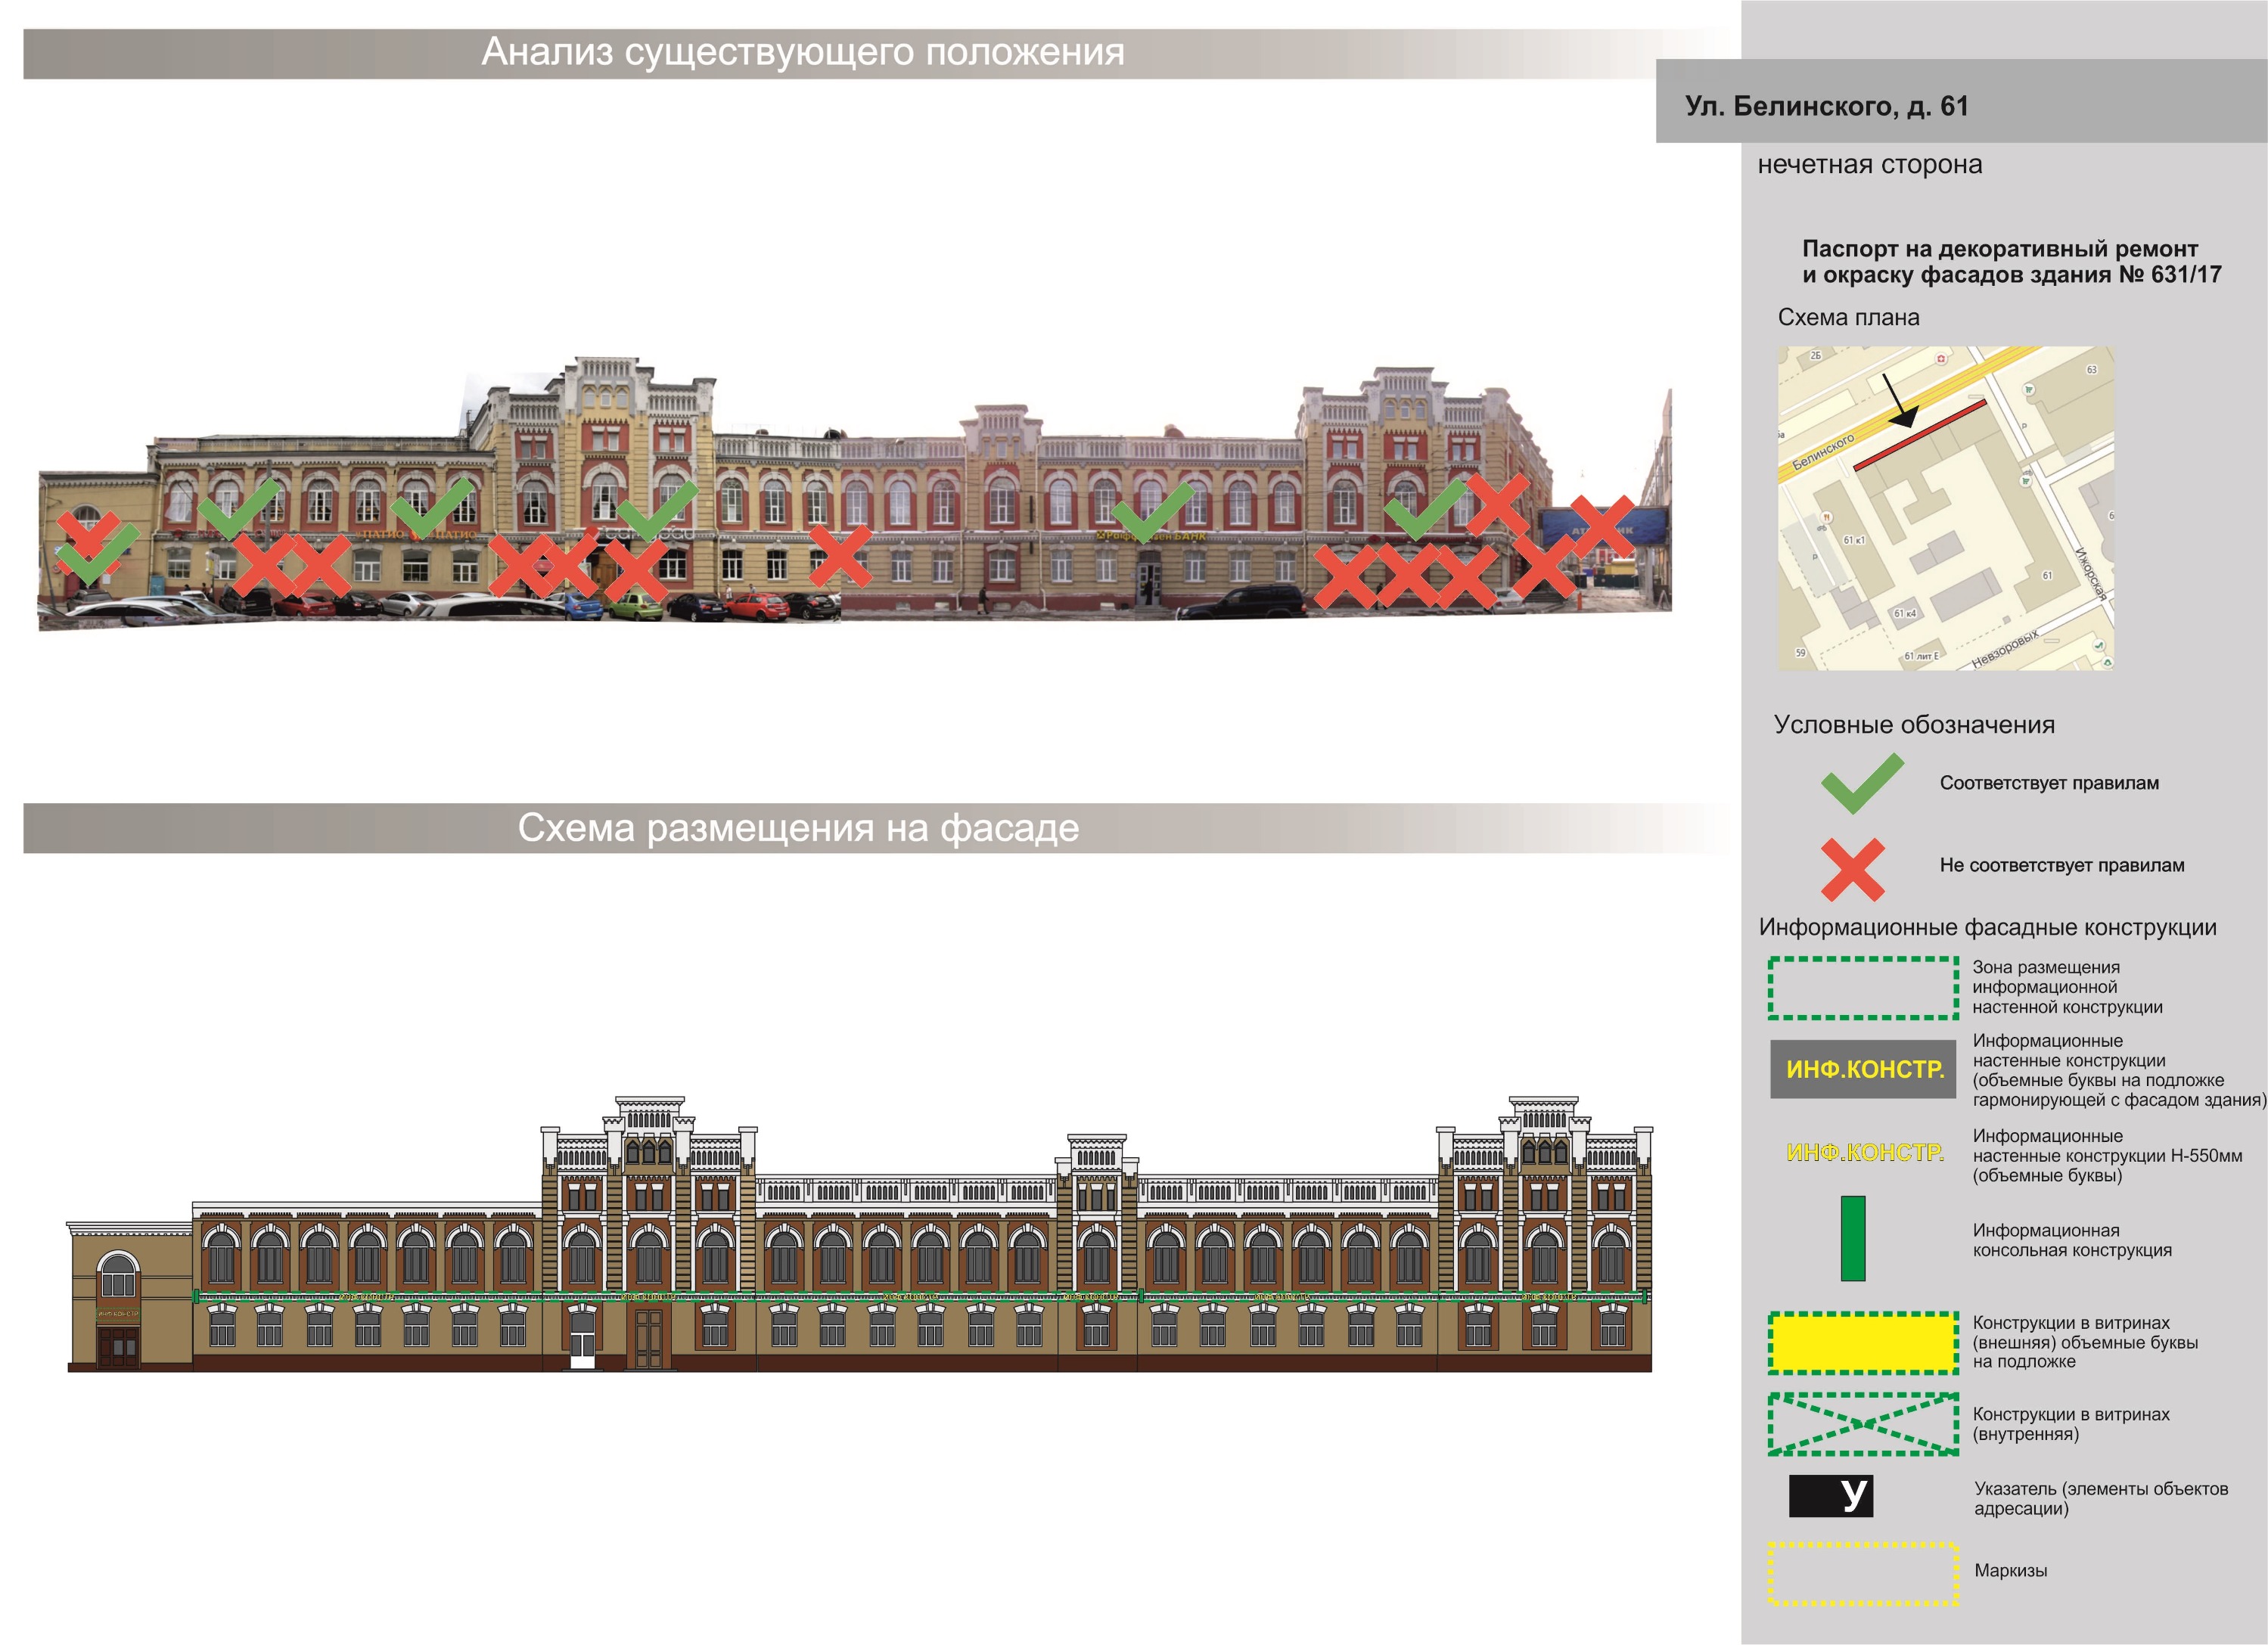
Task: Select the yellow dotted Маркизы rectangle symbol
Action: 1864,1574
